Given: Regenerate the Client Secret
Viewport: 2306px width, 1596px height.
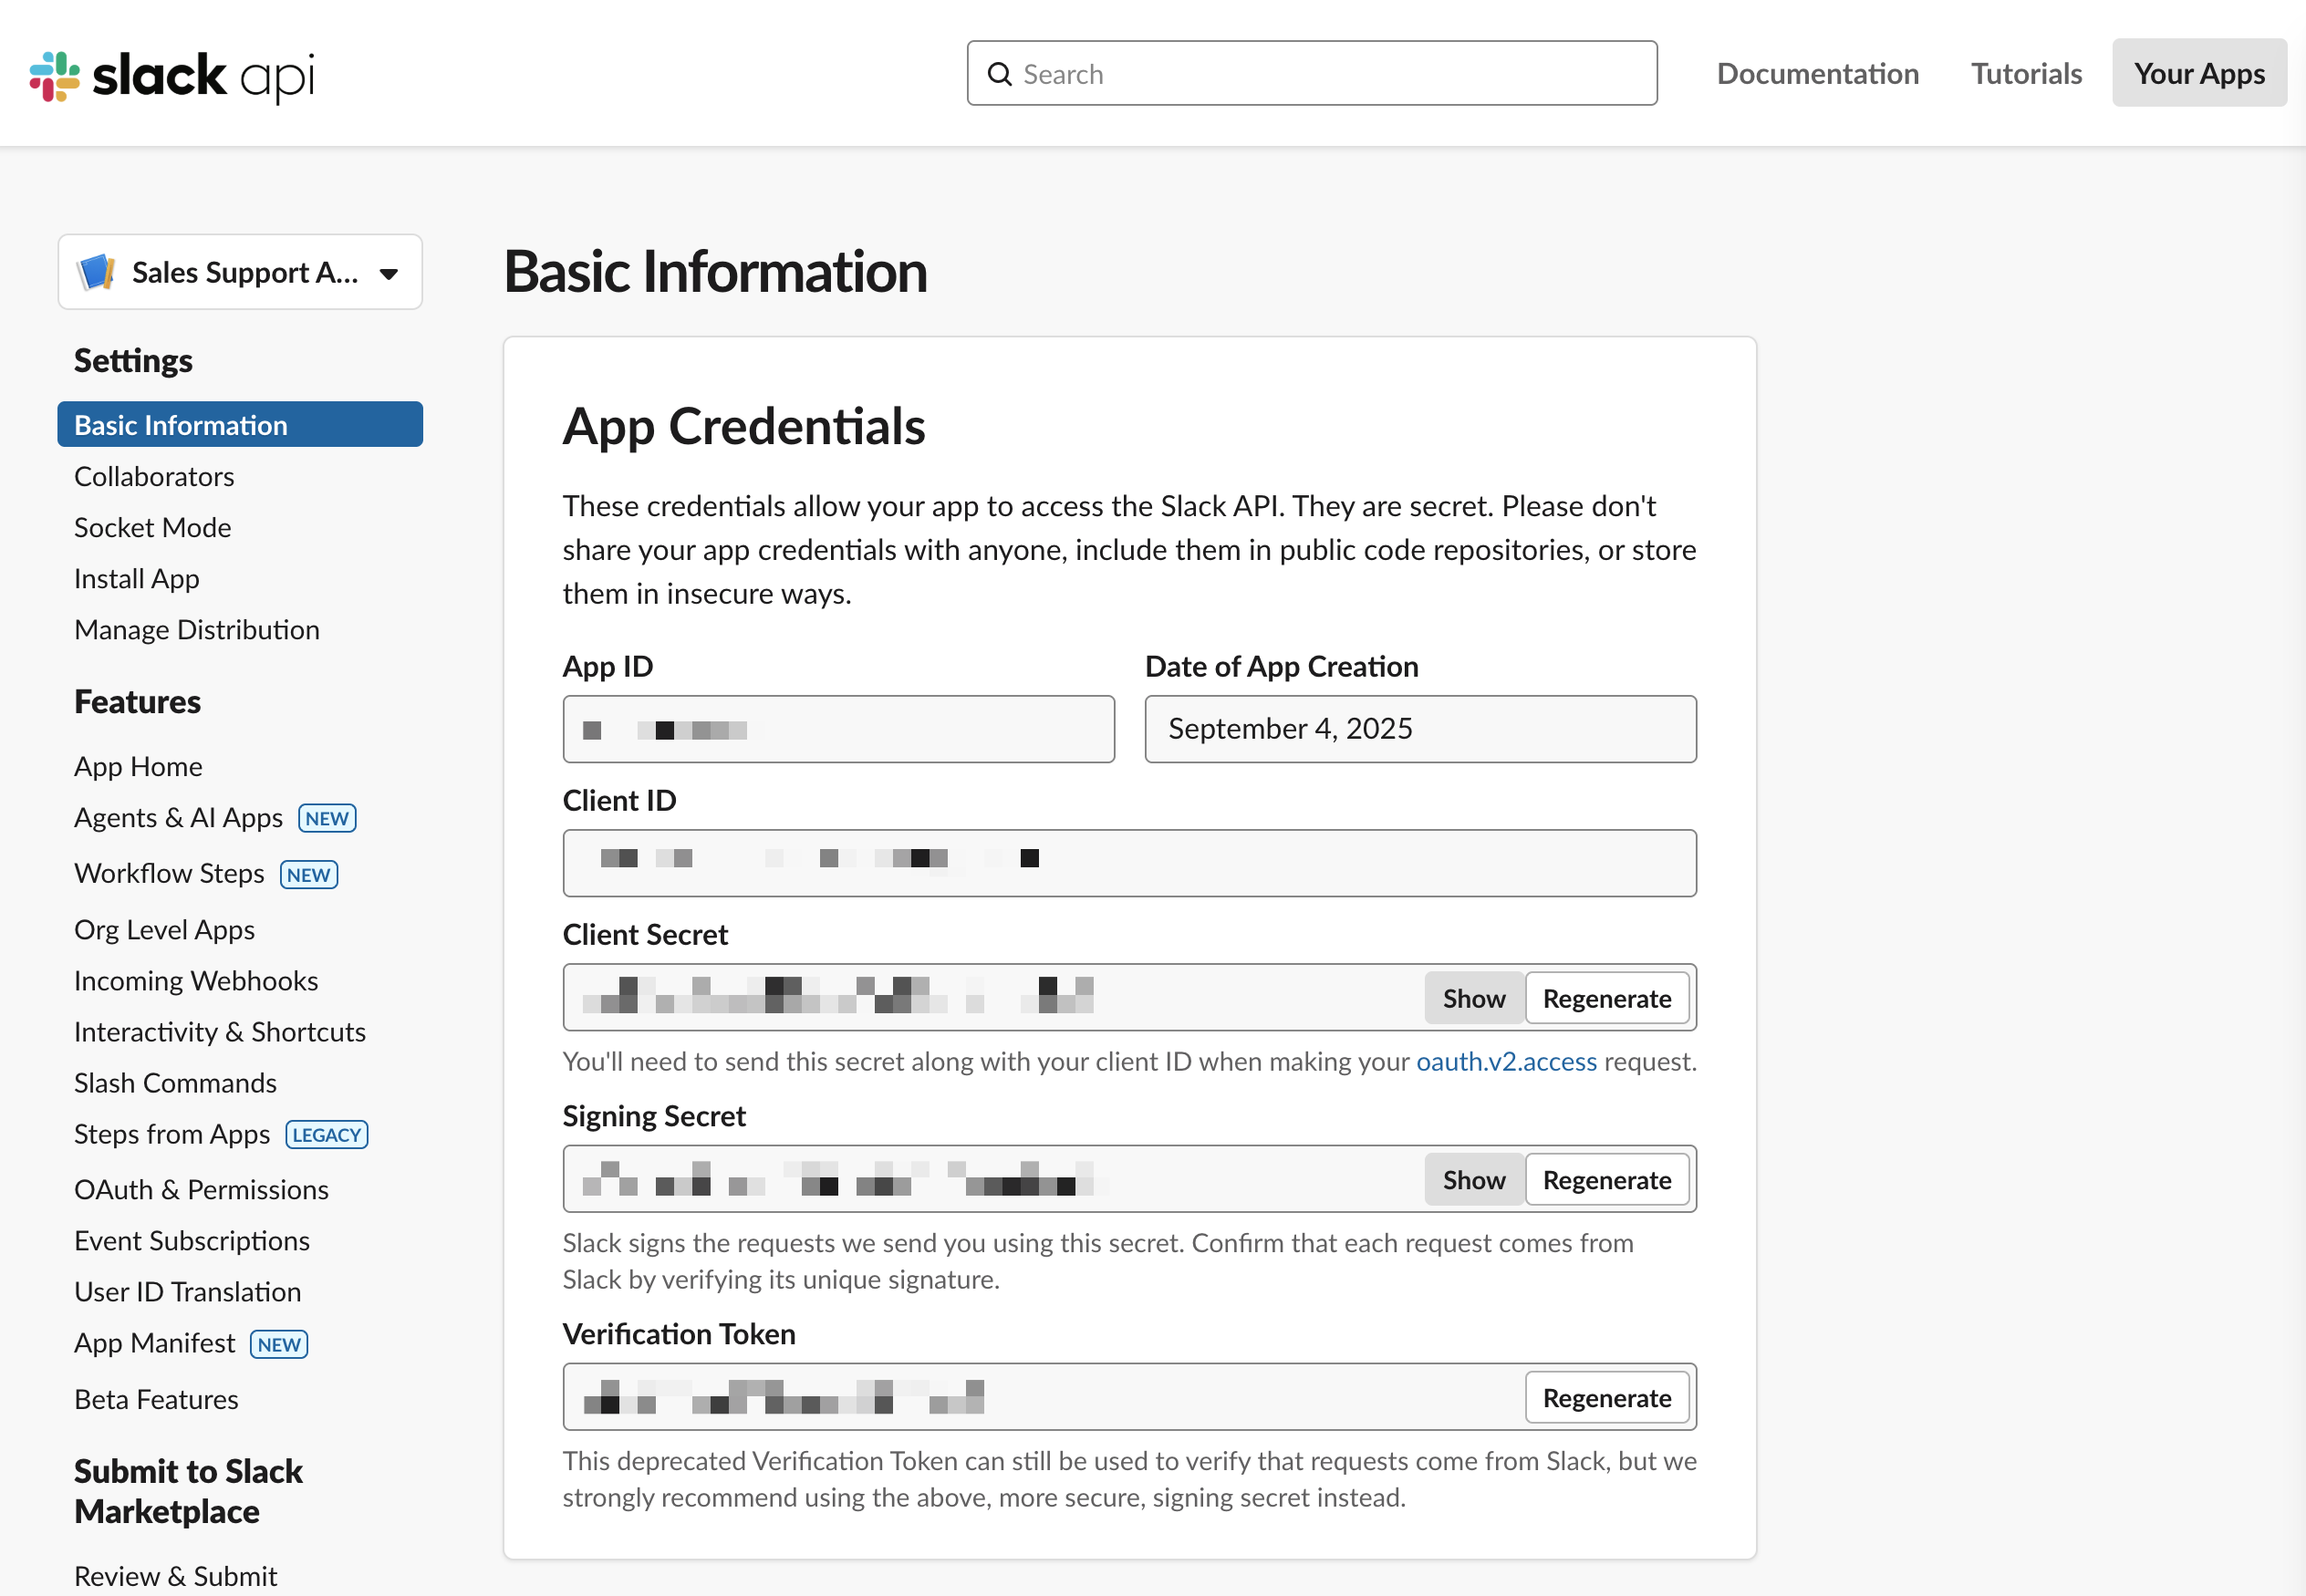Looking at the screenshot, I should point(1606,997).
